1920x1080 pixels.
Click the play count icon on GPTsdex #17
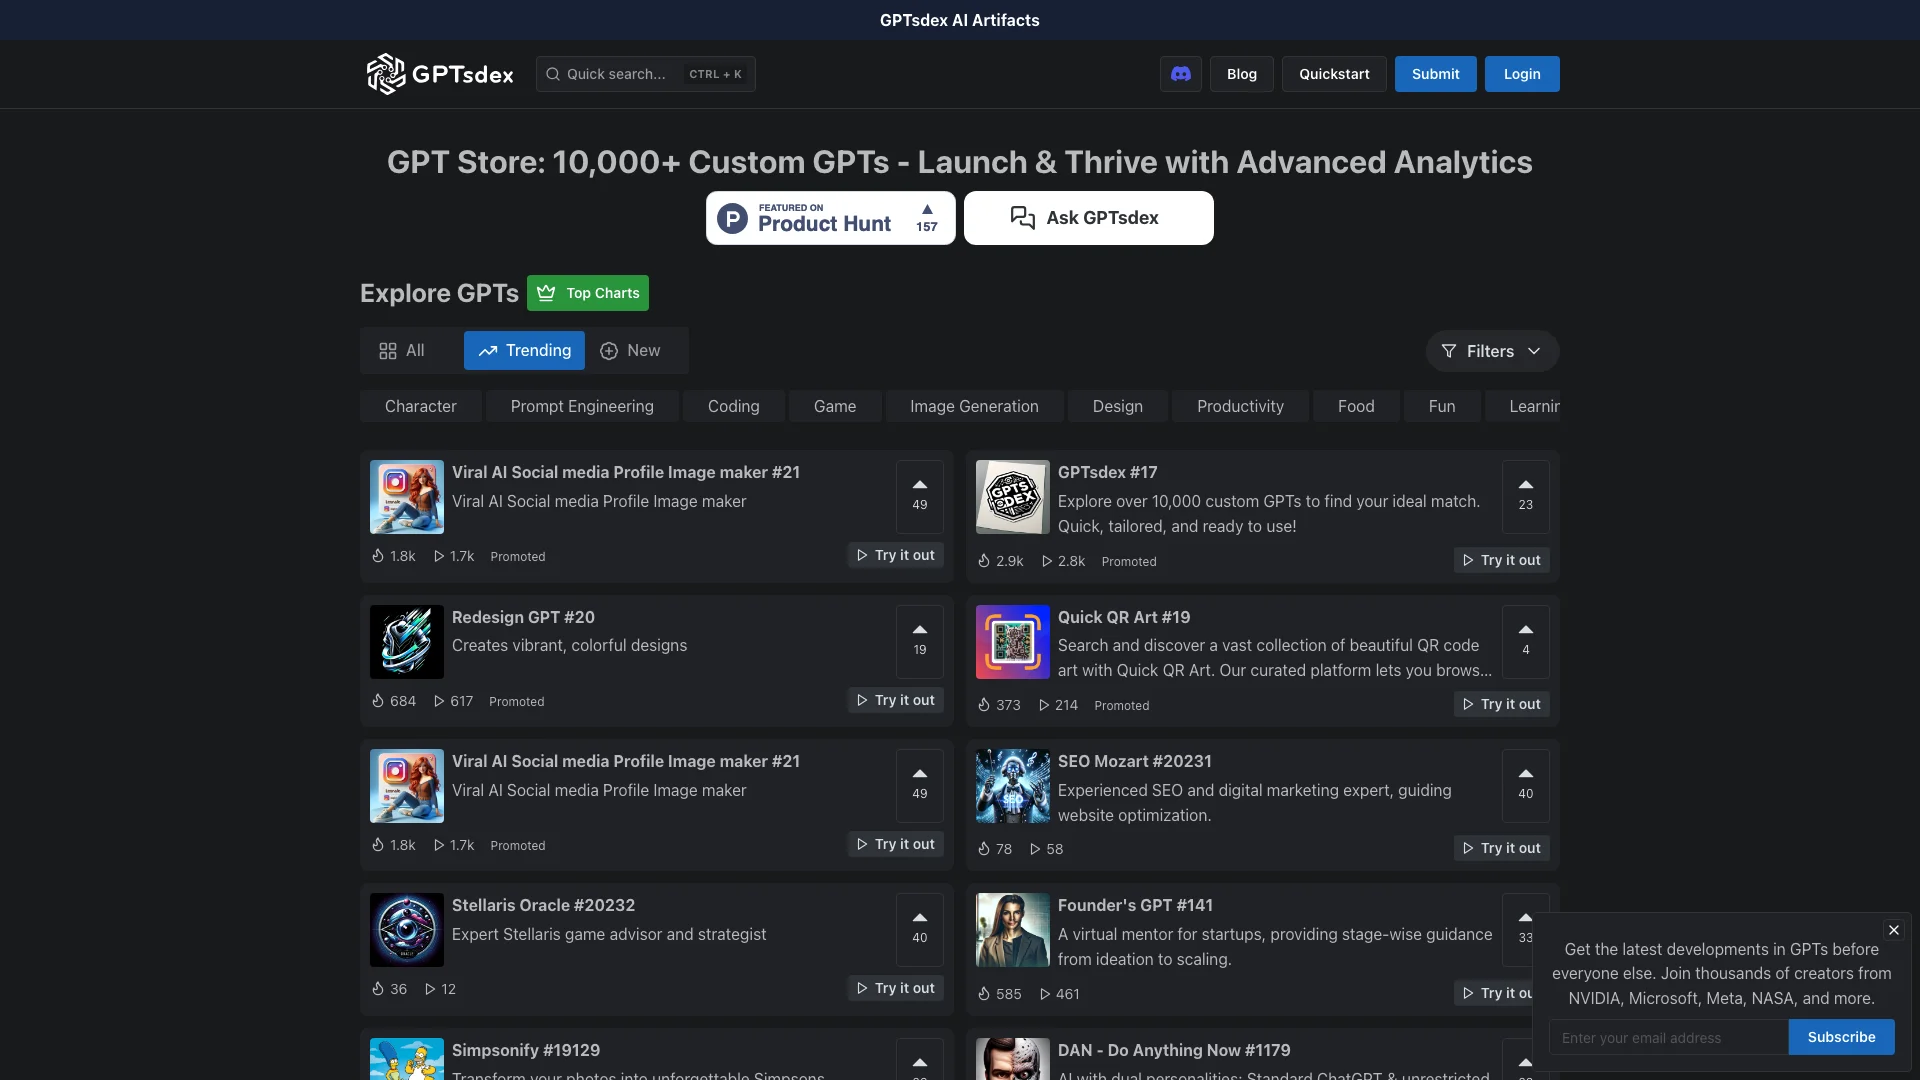point(1047,561)
